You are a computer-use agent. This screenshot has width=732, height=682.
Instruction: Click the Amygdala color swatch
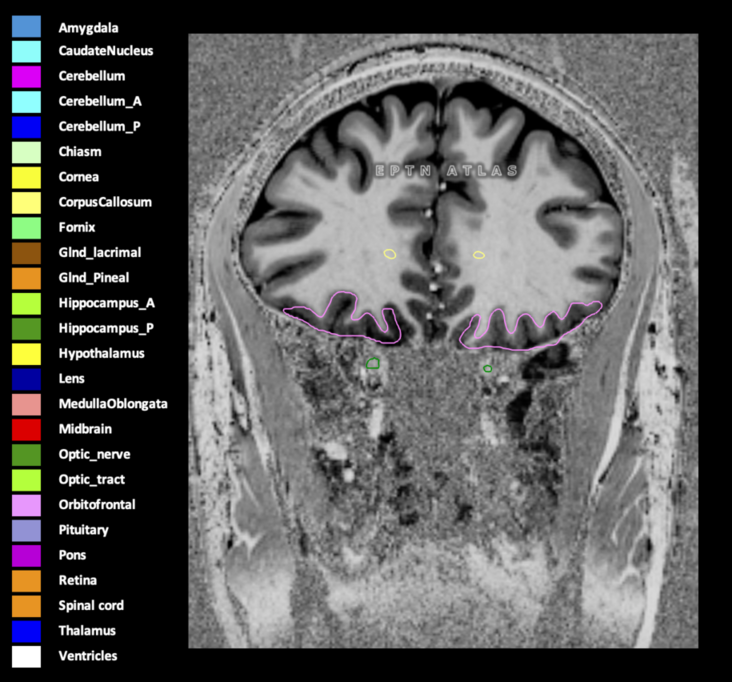[26, 26]
